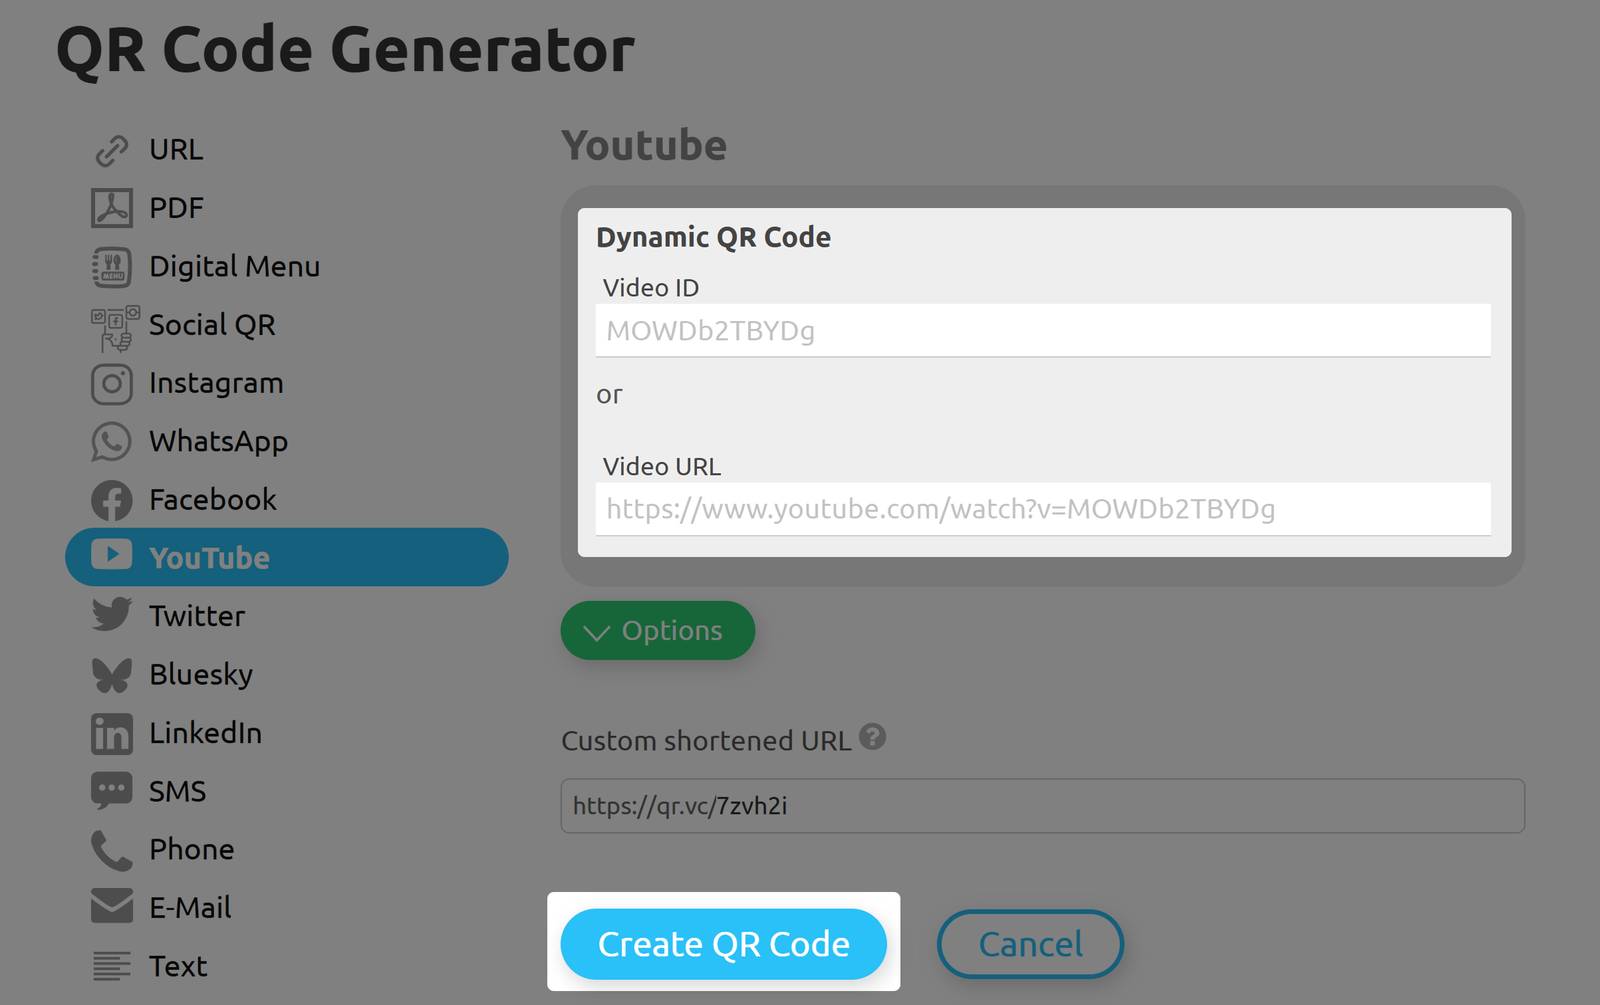This screenshot has height=1005, width=1600.
Task: Expand the green Options dropdown
Action: point(657,631)
